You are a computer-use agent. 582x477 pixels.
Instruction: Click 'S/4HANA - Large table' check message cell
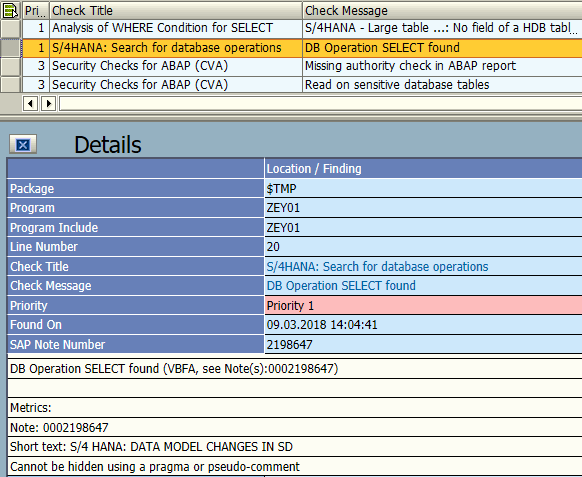pos(442,28)
